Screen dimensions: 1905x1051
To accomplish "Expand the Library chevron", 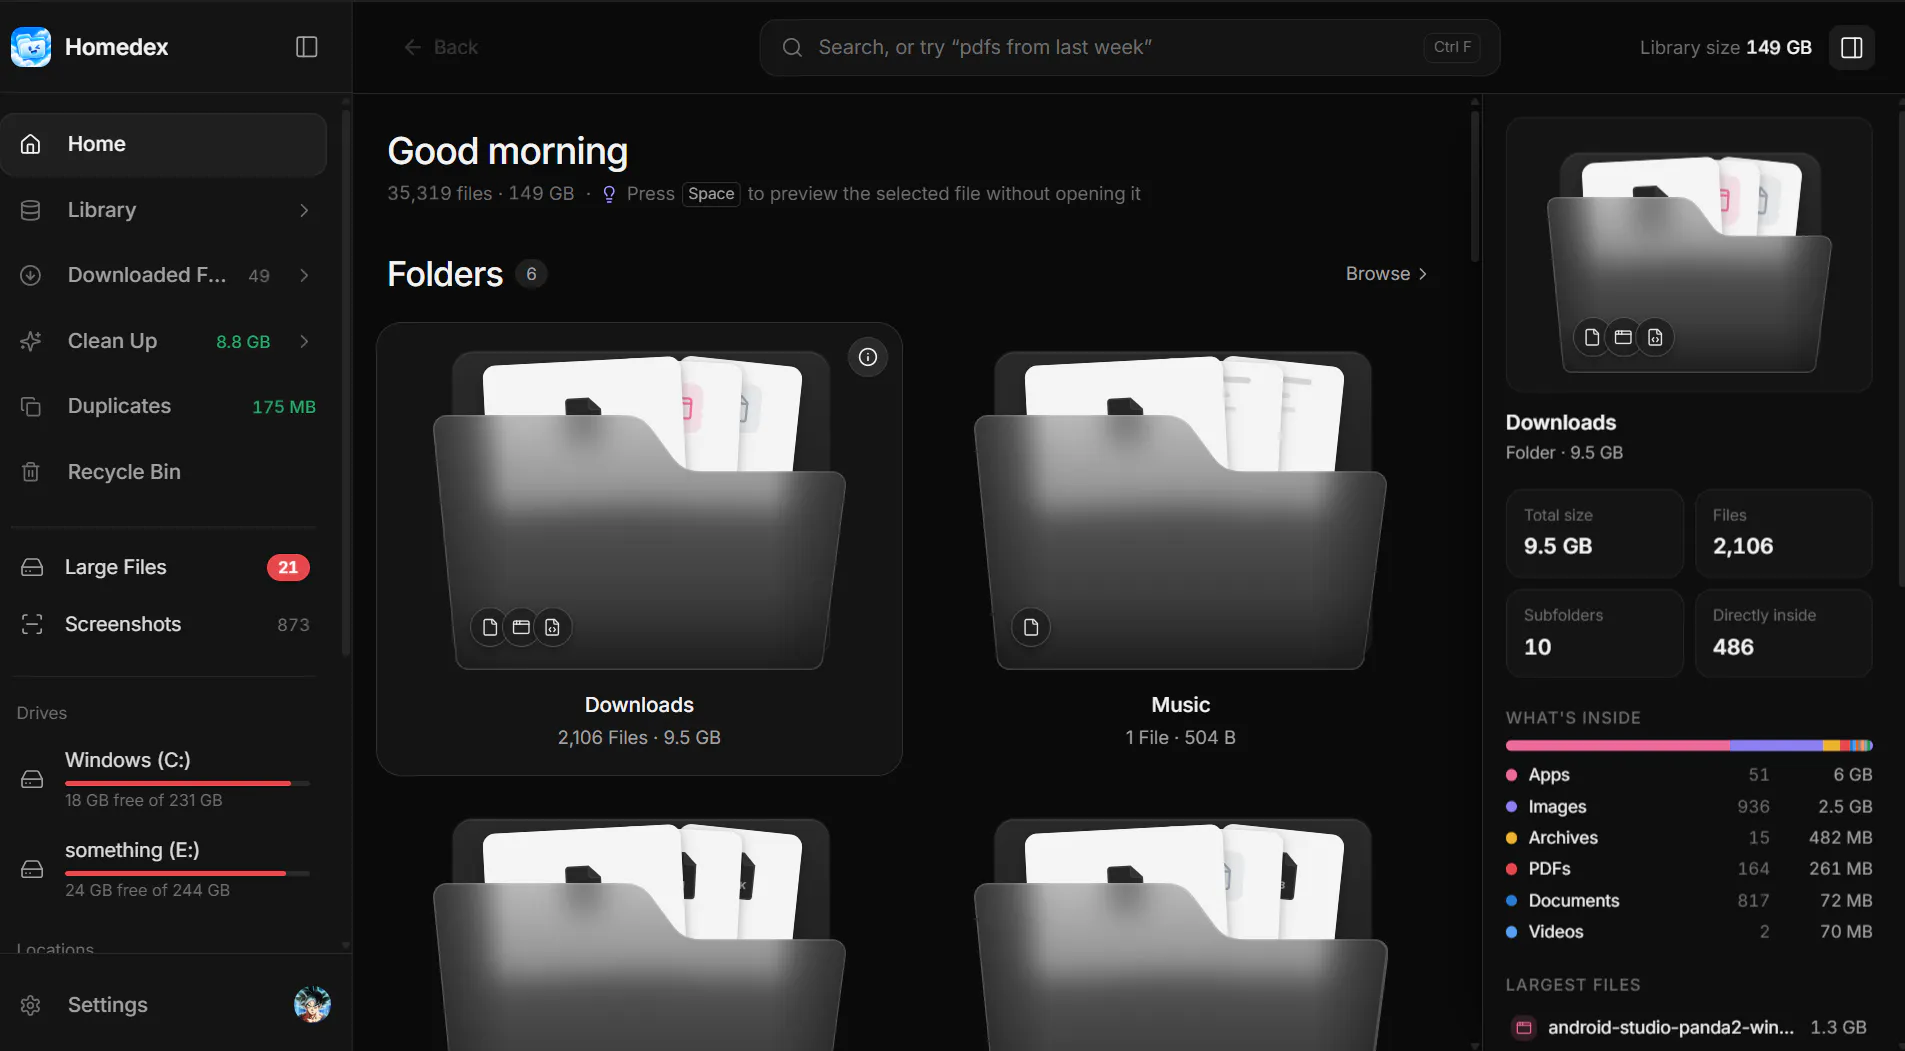I will coord(304,210).
